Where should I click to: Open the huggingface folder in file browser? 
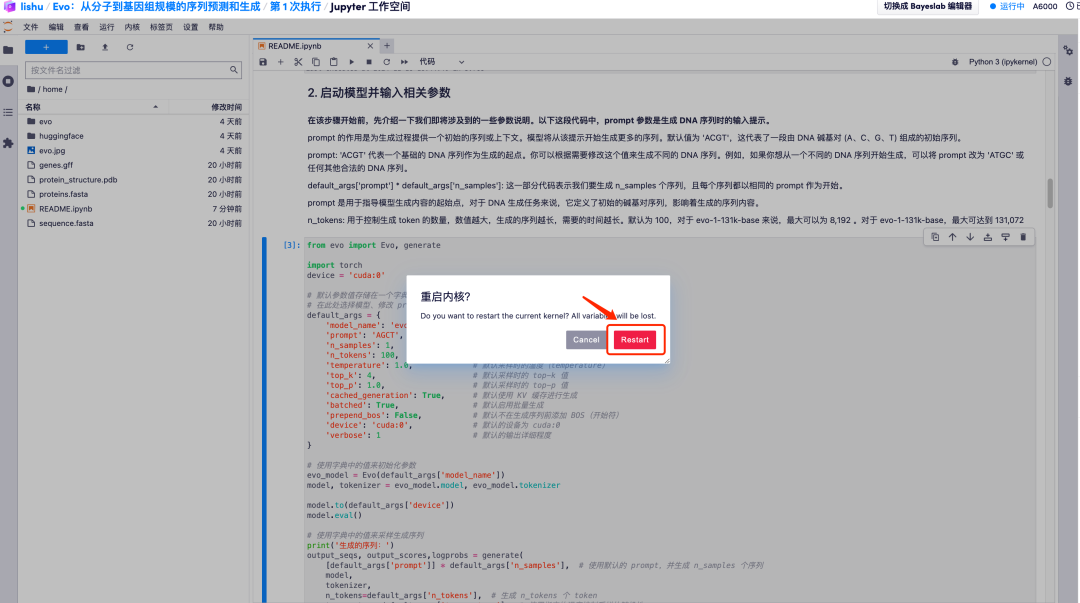pos(61,136)
